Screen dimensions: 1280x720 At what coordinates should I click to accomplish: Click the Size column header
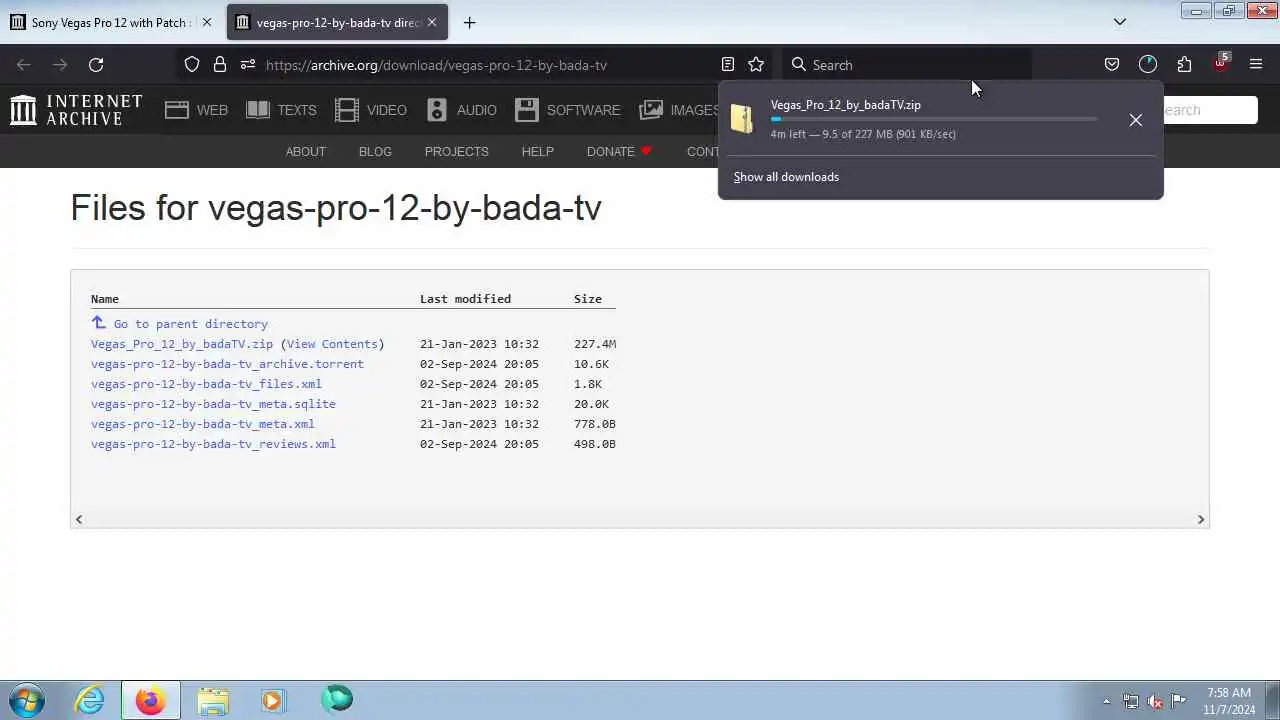pos(588,299)
